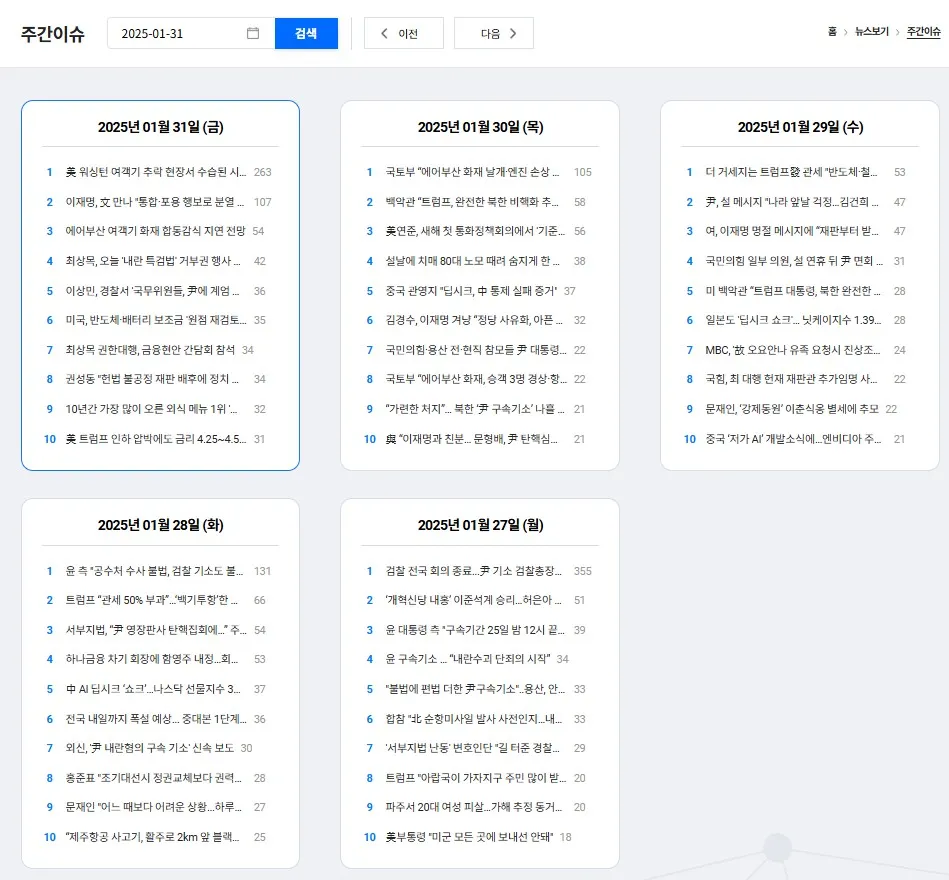Open headline 가련한 처지… 북한 尹 구속기소
The height and width of the screenshot is (880, 949).
click(x=474, y=410)
